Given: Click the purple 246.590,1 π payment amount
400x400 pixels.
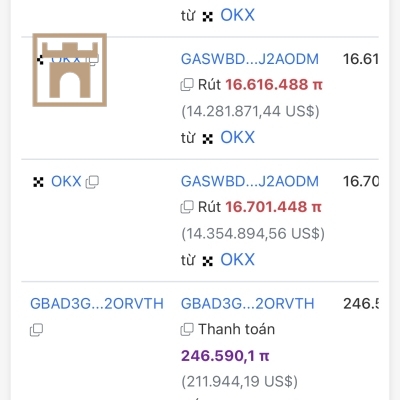Looking at the screenshot, I should coord(225,356).
